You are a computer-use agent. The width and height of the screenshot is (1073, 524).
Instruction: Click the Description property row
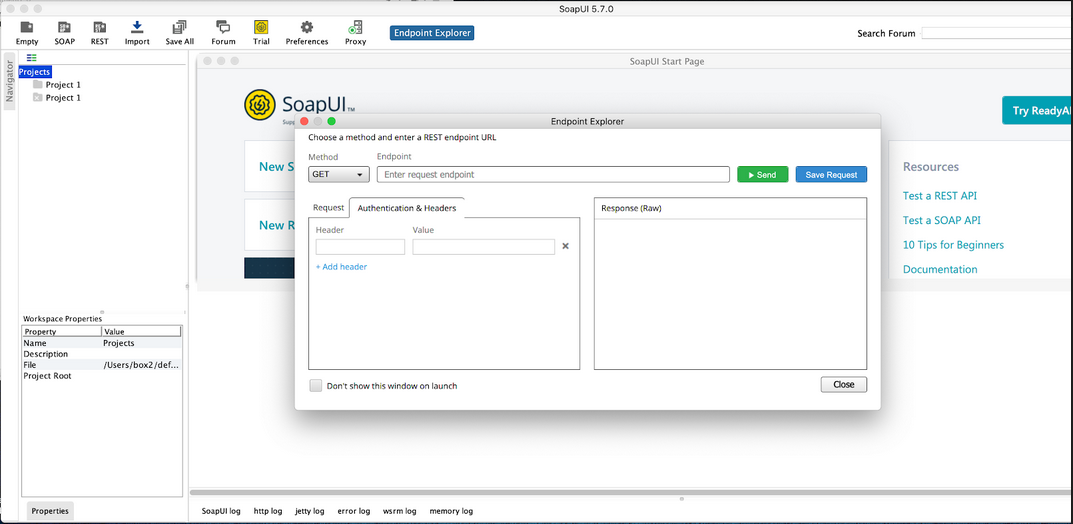pos(102,354)
